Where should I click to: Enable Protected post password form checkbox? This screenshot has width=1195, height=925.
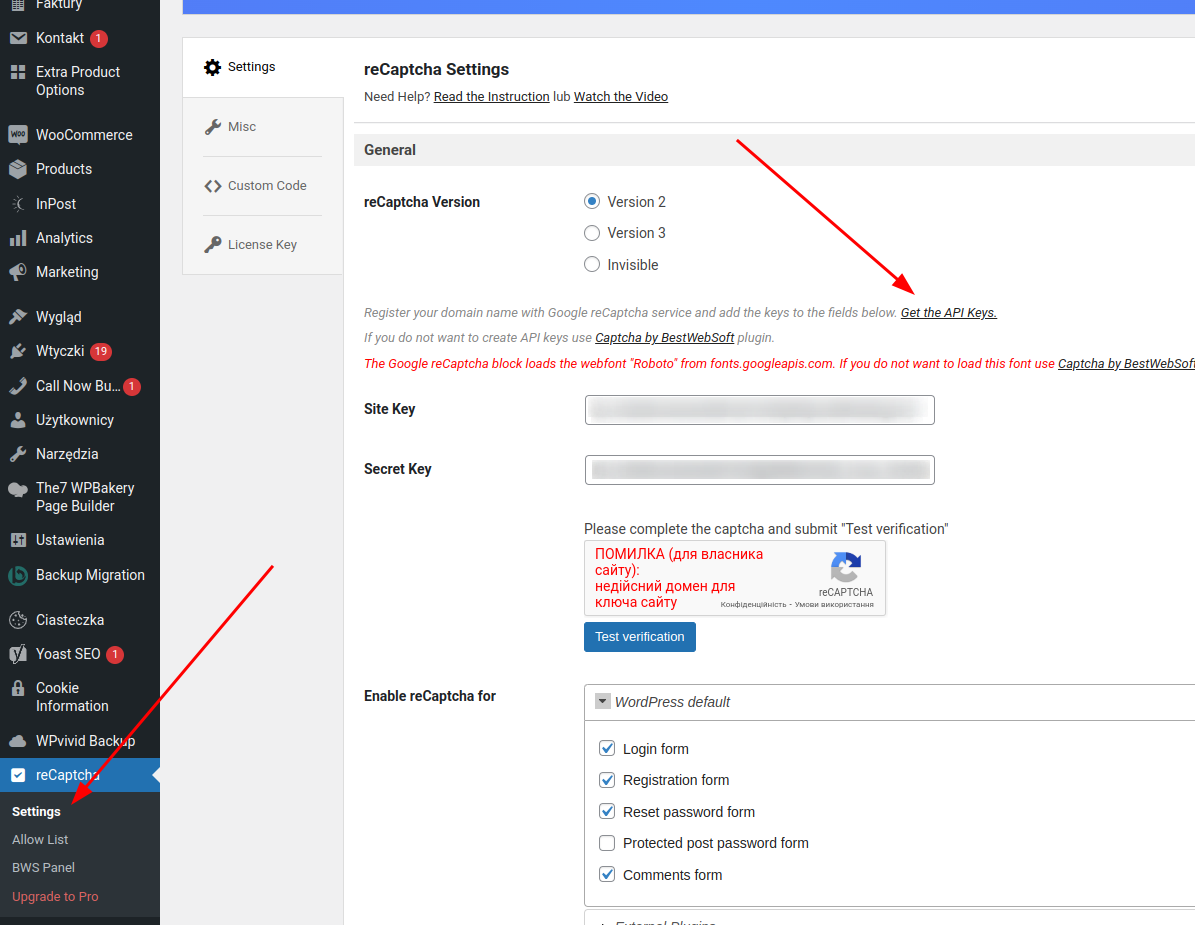coord(607,843)
